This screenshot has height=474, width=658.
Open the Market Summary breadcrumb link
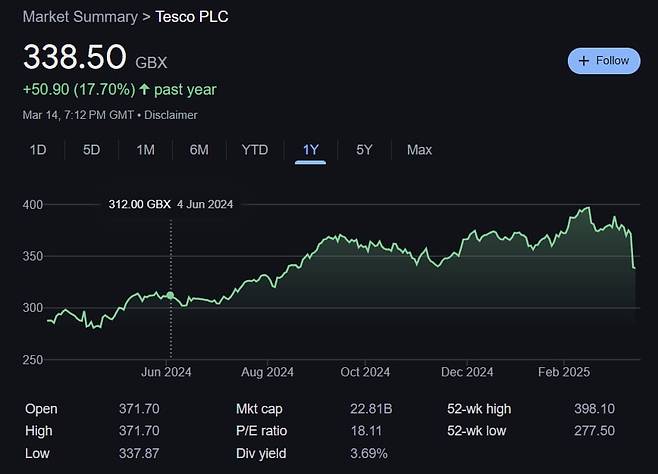(x=80, y=17)
